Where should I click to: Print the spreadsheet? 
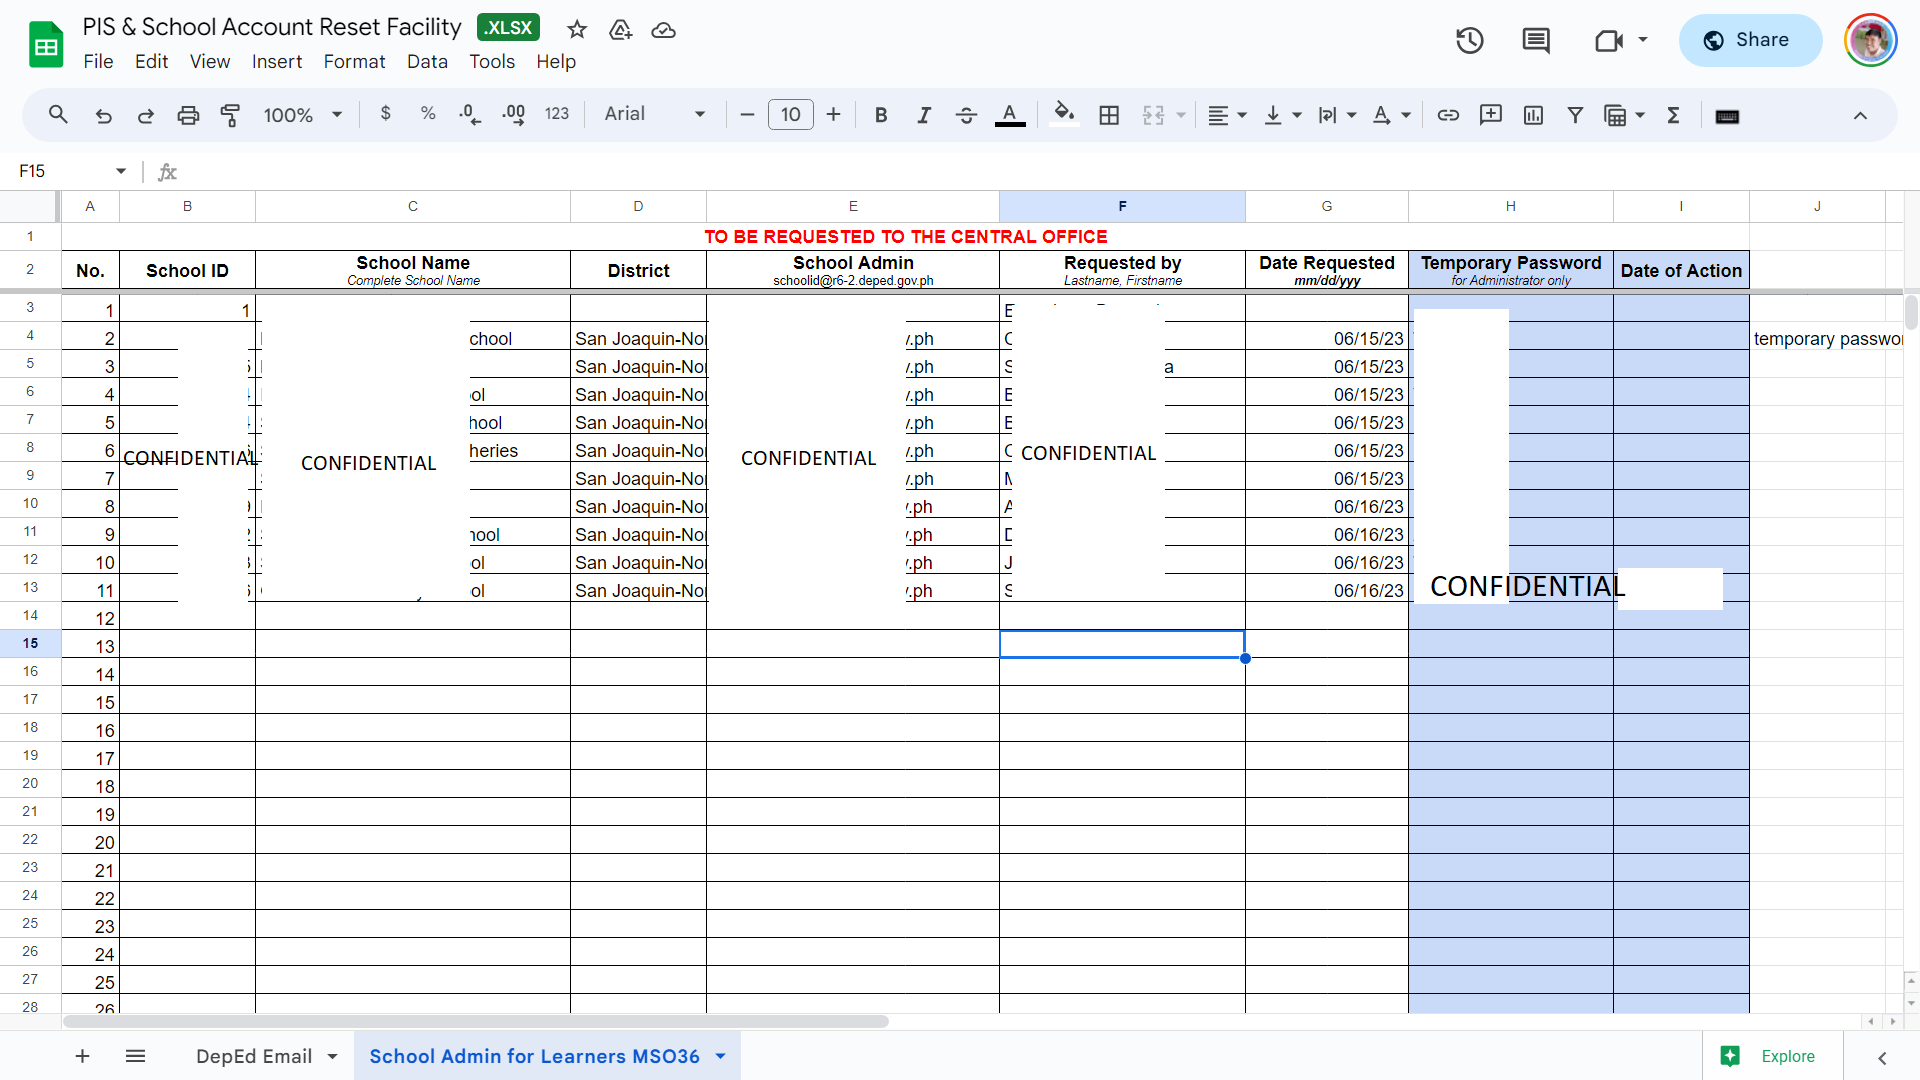[188, 115]
